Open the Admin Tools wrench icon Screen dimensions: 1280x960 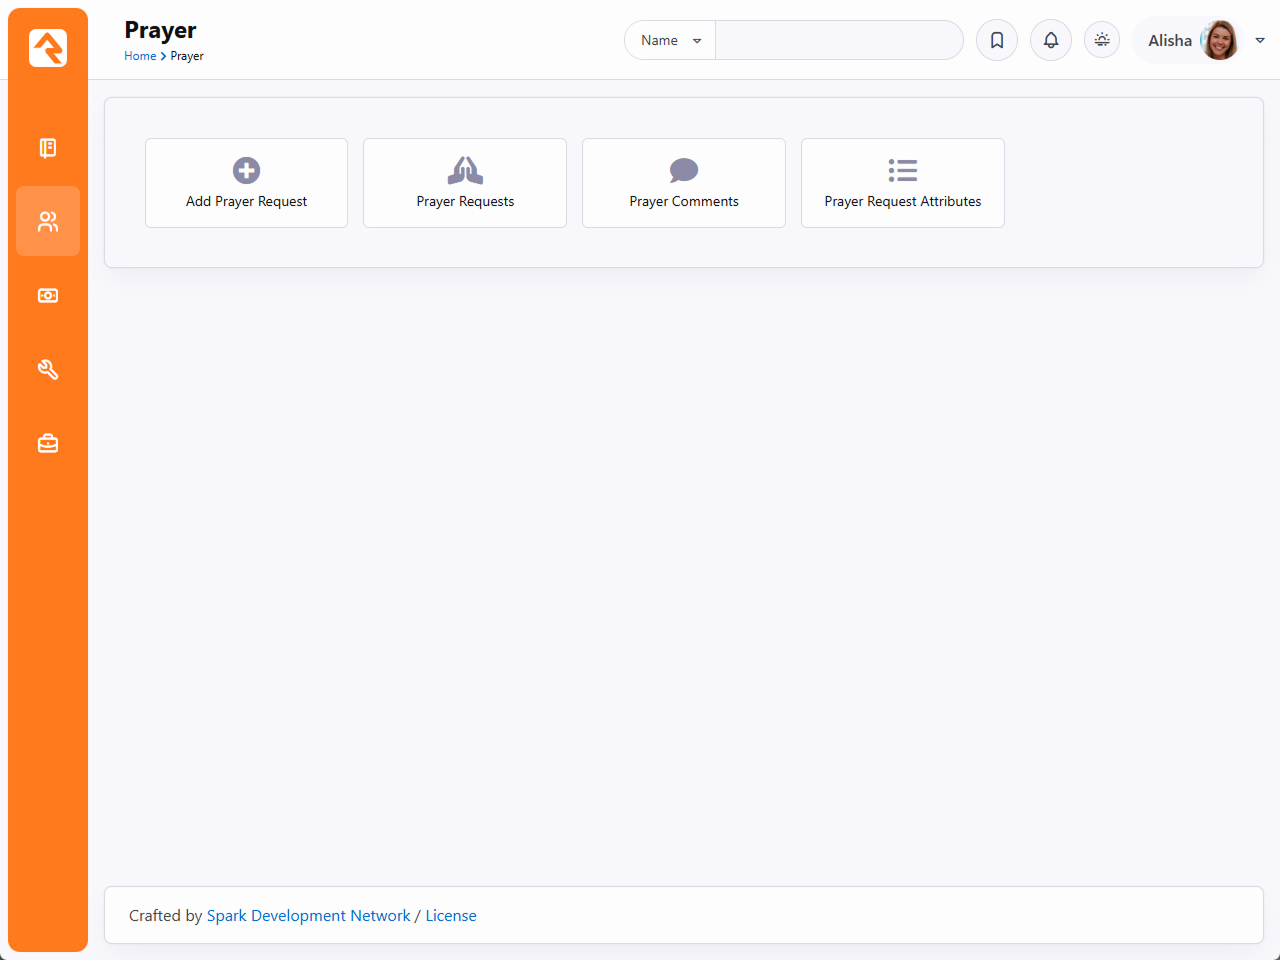[48, 369]
